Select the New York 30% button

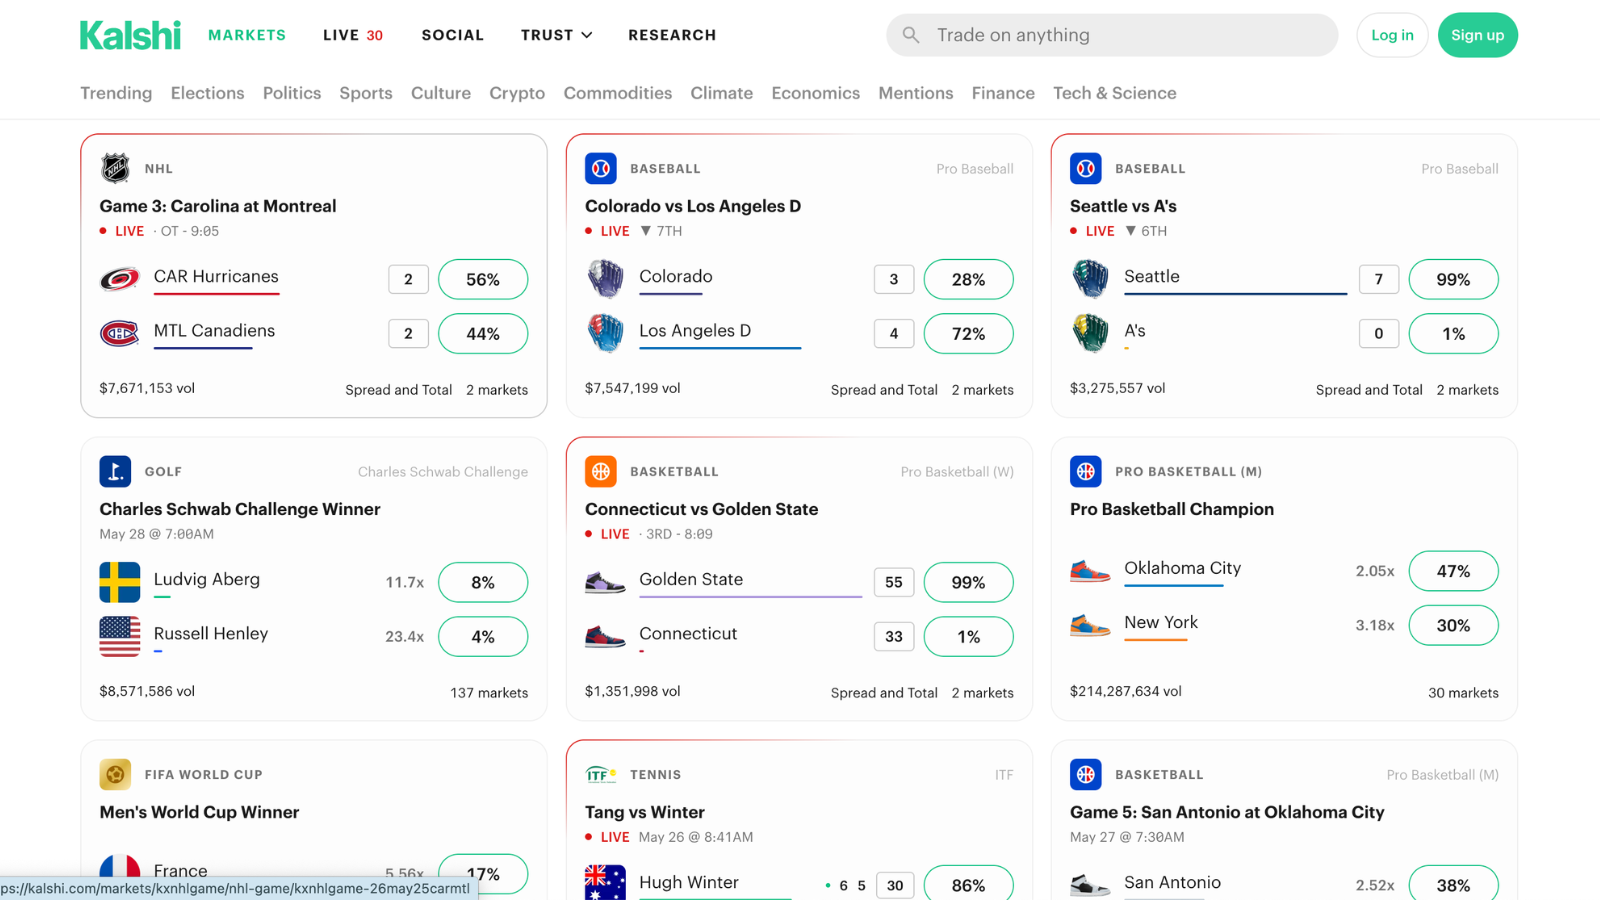pyautogui.click(x=1453, y=625)
